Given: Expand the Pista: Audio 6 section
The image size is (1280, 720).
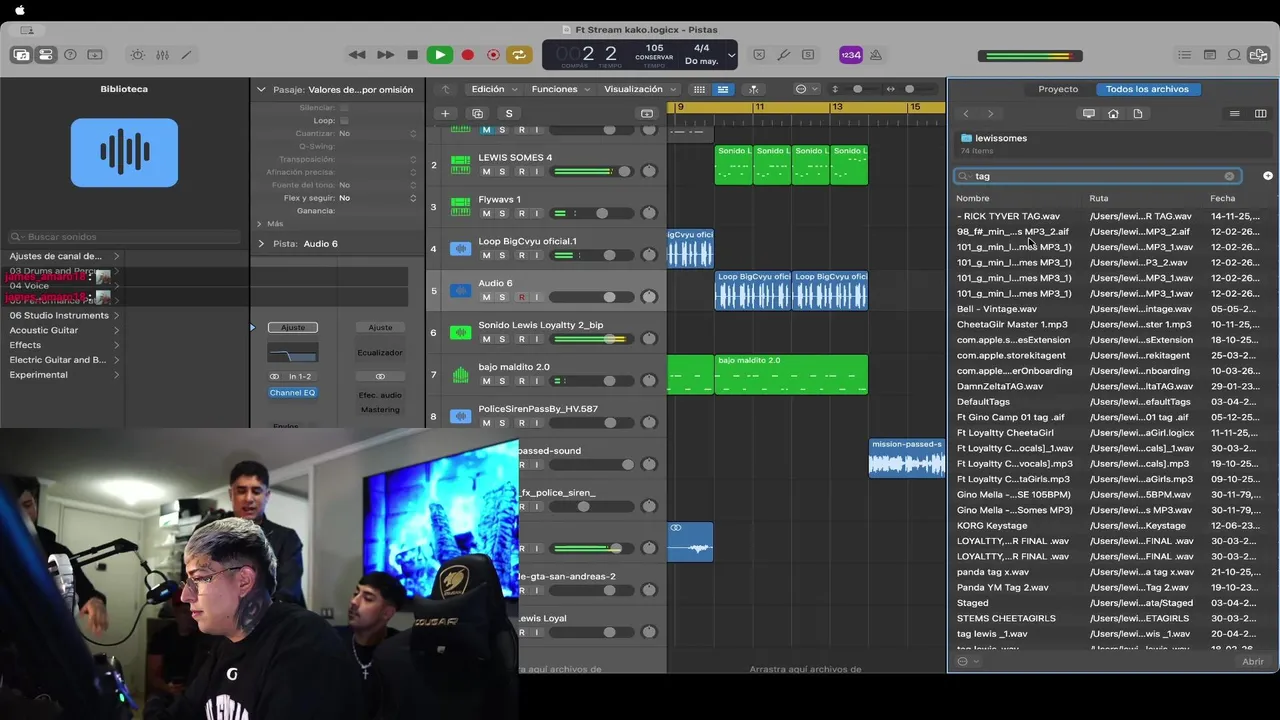Looking at the screenshot, I should [x=261, y=243].
